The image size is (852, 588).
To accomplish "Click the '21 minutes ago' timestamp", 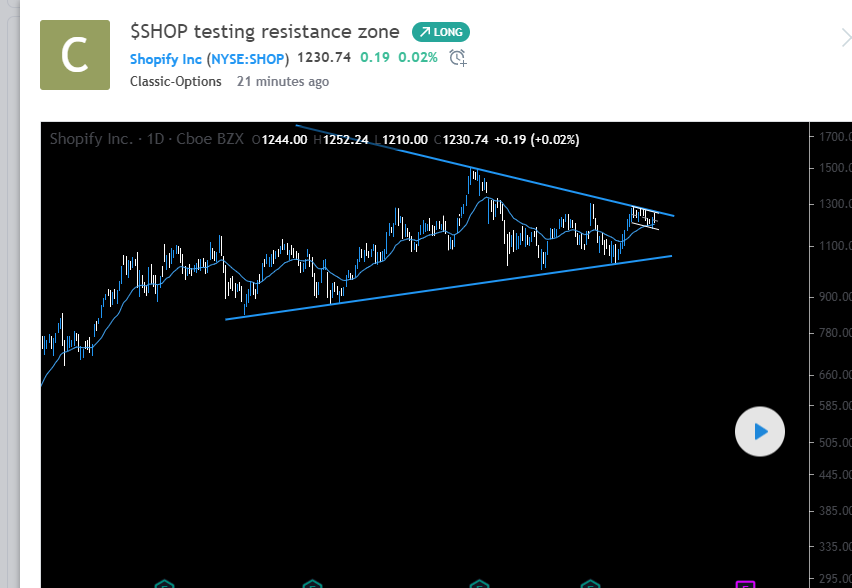I will point(283,82).
